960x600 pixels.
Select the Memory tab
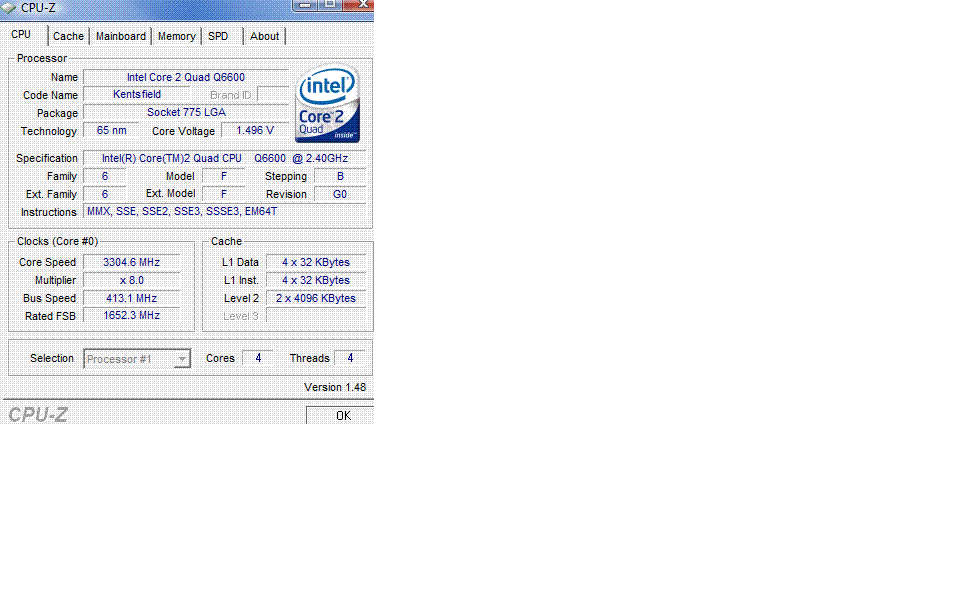[176, 36]
